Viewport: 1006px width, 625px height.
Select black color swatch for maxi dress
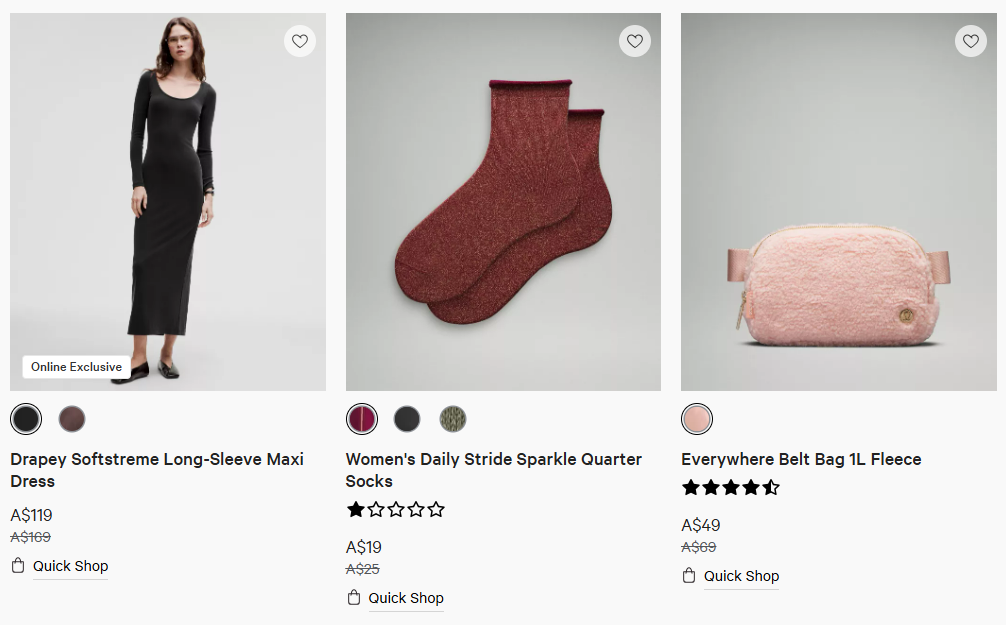tap(26, 418)
